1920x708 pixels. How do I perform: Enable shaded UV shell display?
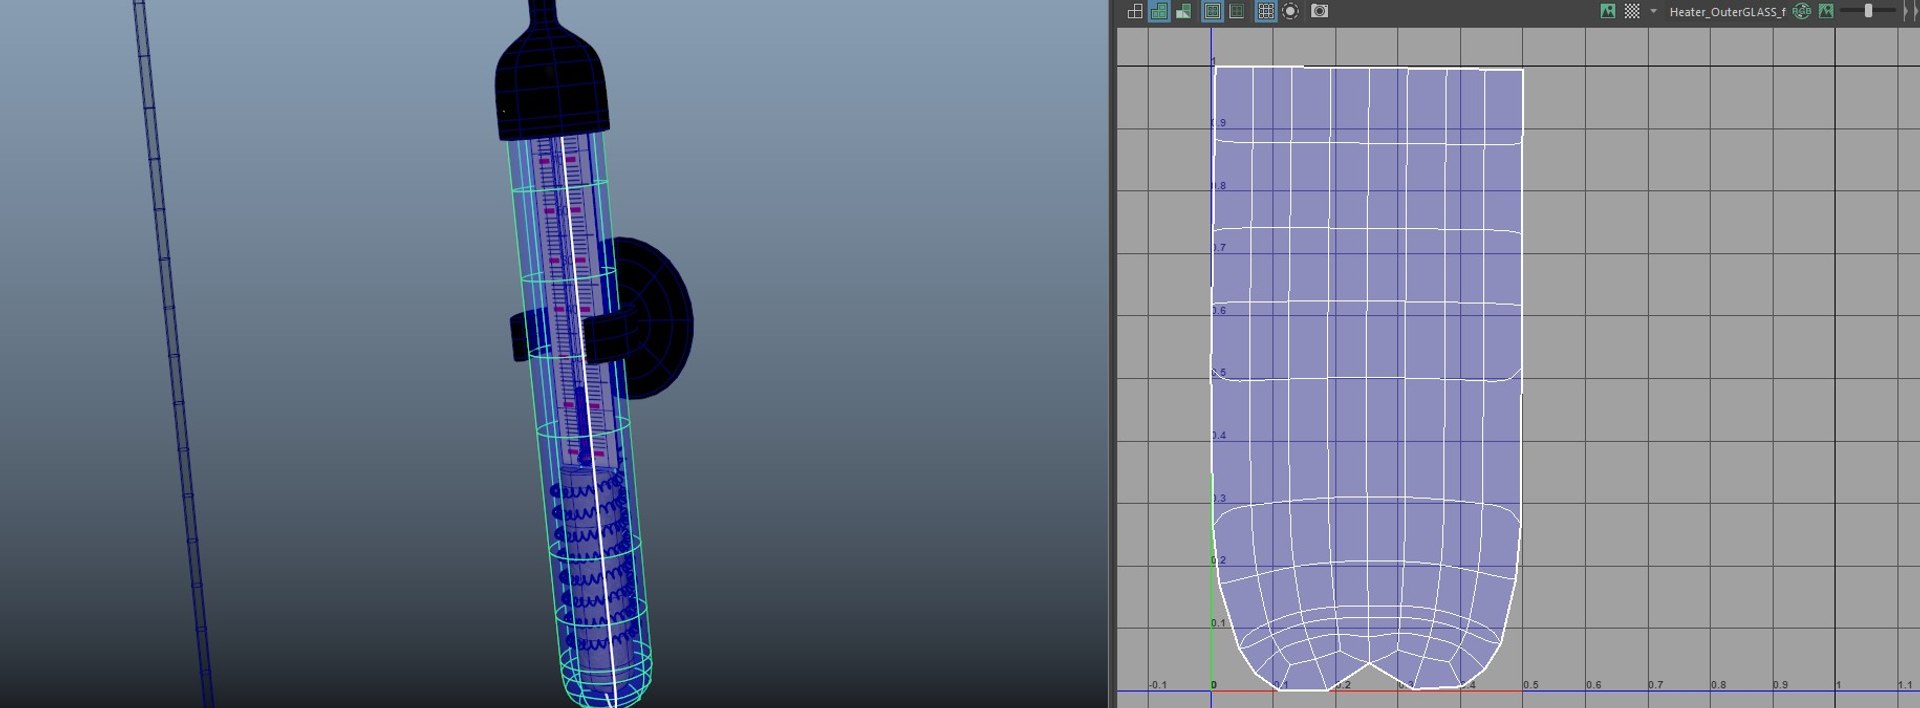coord(1159,11)
